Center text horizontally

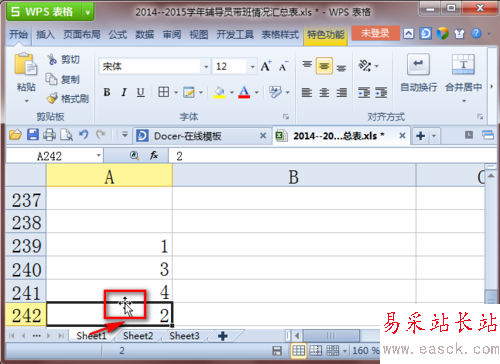tap(324, 92)
